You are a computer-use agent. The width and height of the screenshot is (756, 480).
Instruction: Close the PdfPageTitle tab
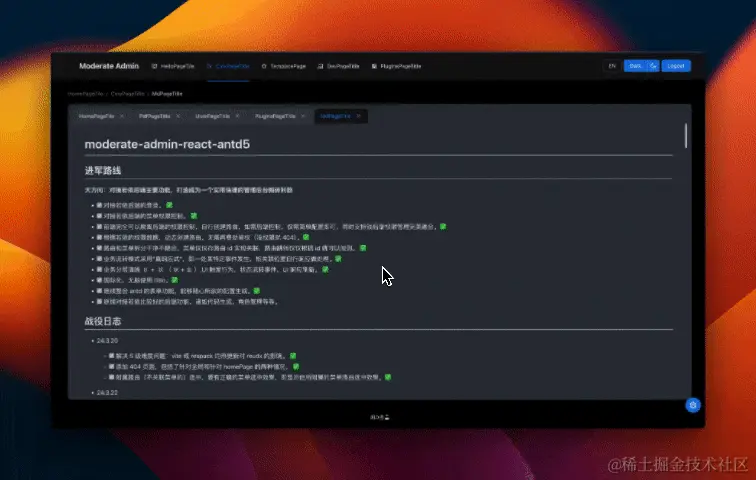pos(178,116)
